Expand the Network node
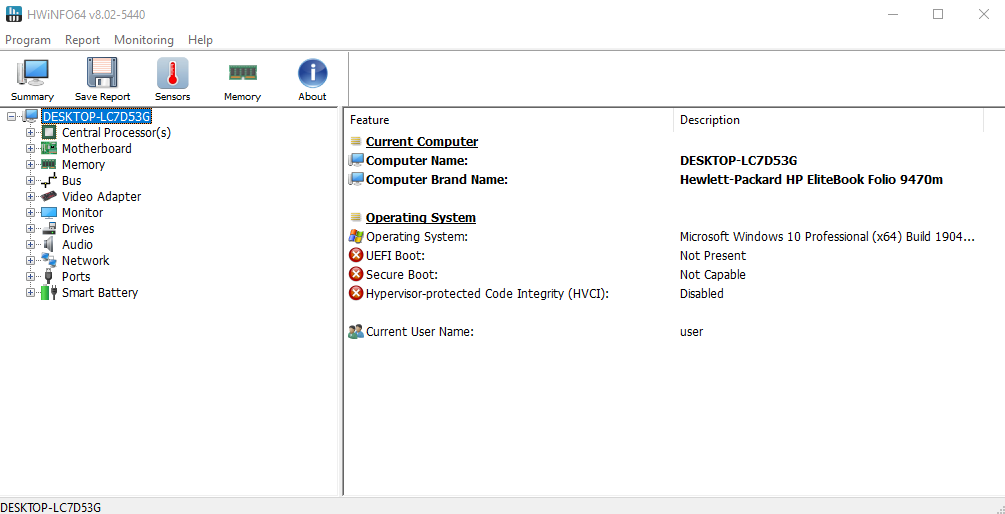The height and width of the screenshot is (514, 1005). pyautogui.click(x=30, y=261)
